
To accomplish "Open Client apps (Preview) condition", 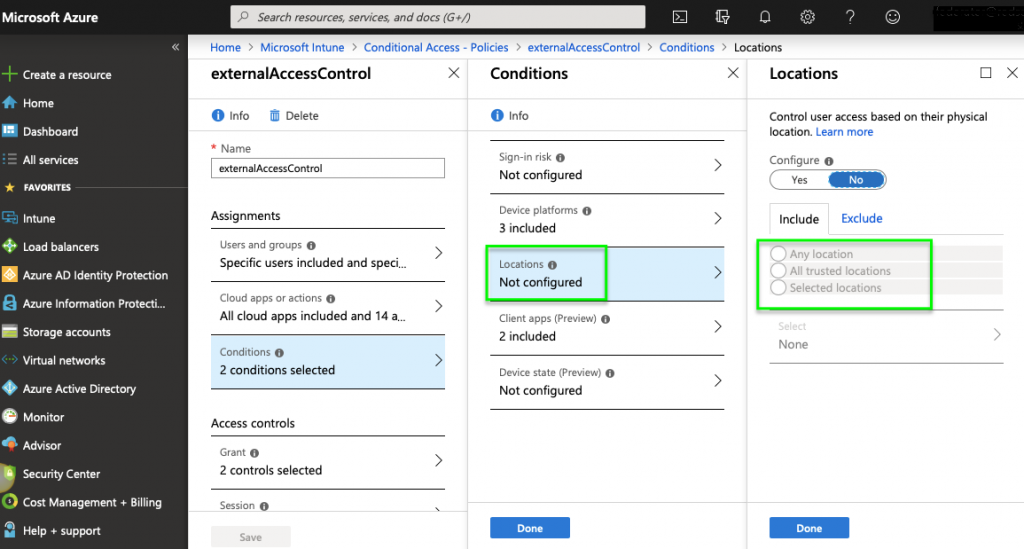I will pyautogui.click(x=607, y=328).
